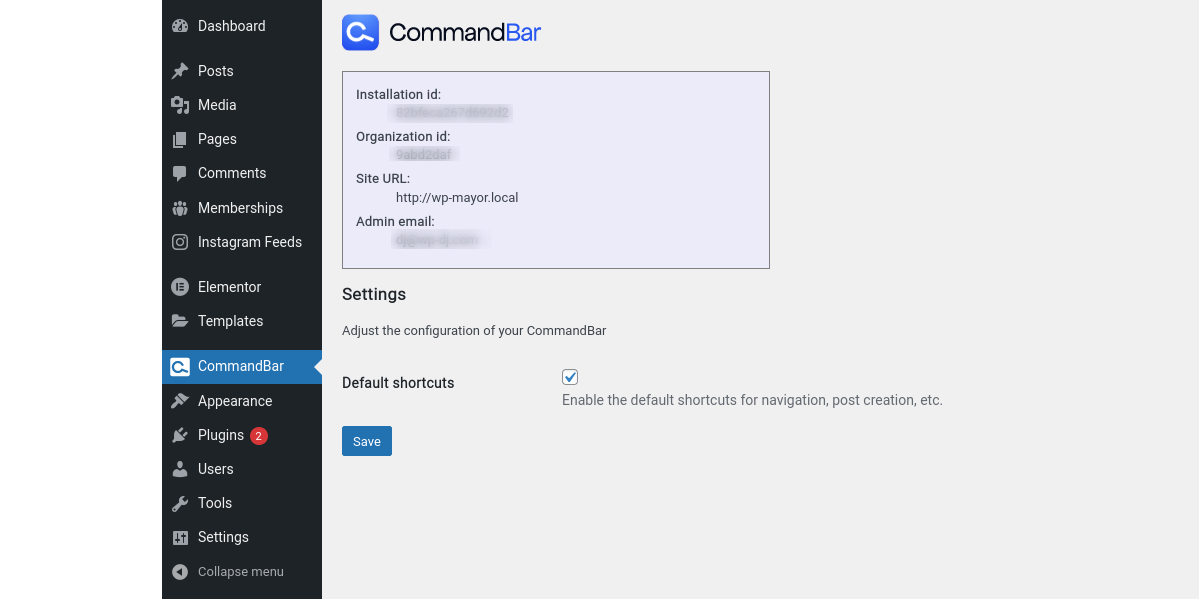
Task: Uncheck the Default shortcuts checkbox
Action: tap(570, 377)
